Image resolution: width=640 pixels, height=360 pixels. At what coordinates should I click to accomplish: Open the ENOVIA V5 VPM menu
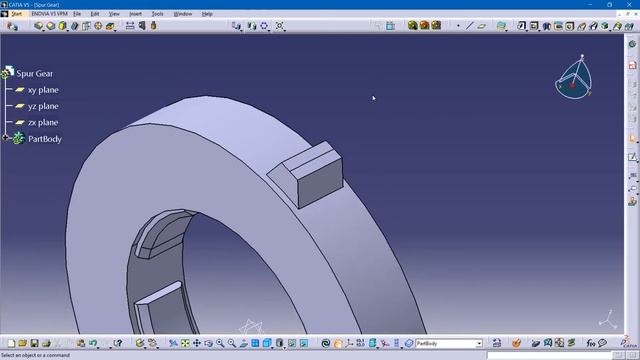pyautogui.click(x=49, y=14)
